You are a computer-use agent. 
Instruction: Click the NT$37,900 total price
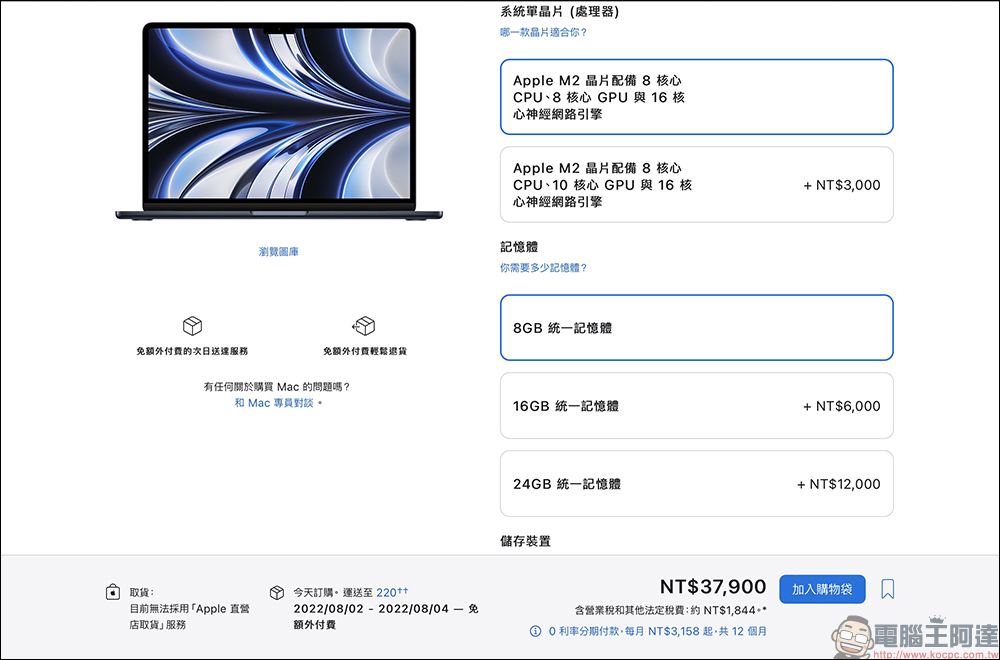713,587
